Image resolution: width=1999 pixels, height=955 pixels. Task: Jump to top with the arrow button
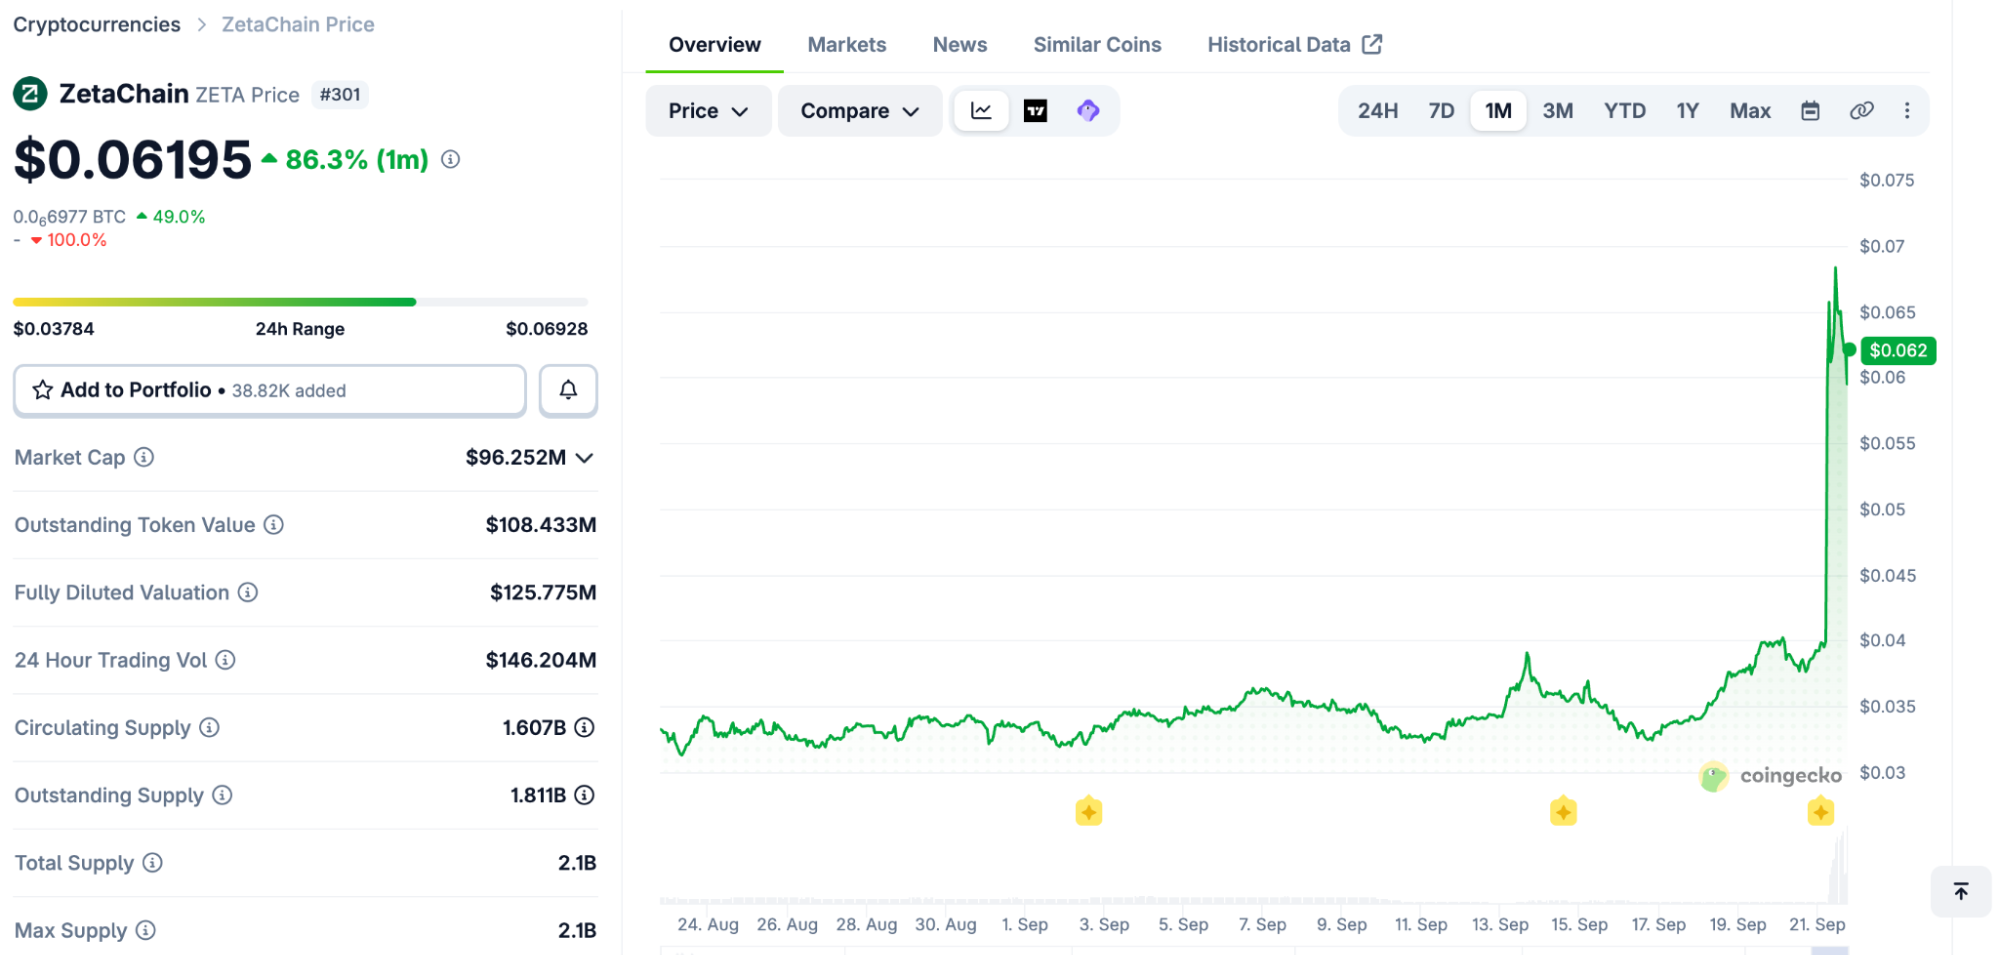(1961, 891)
